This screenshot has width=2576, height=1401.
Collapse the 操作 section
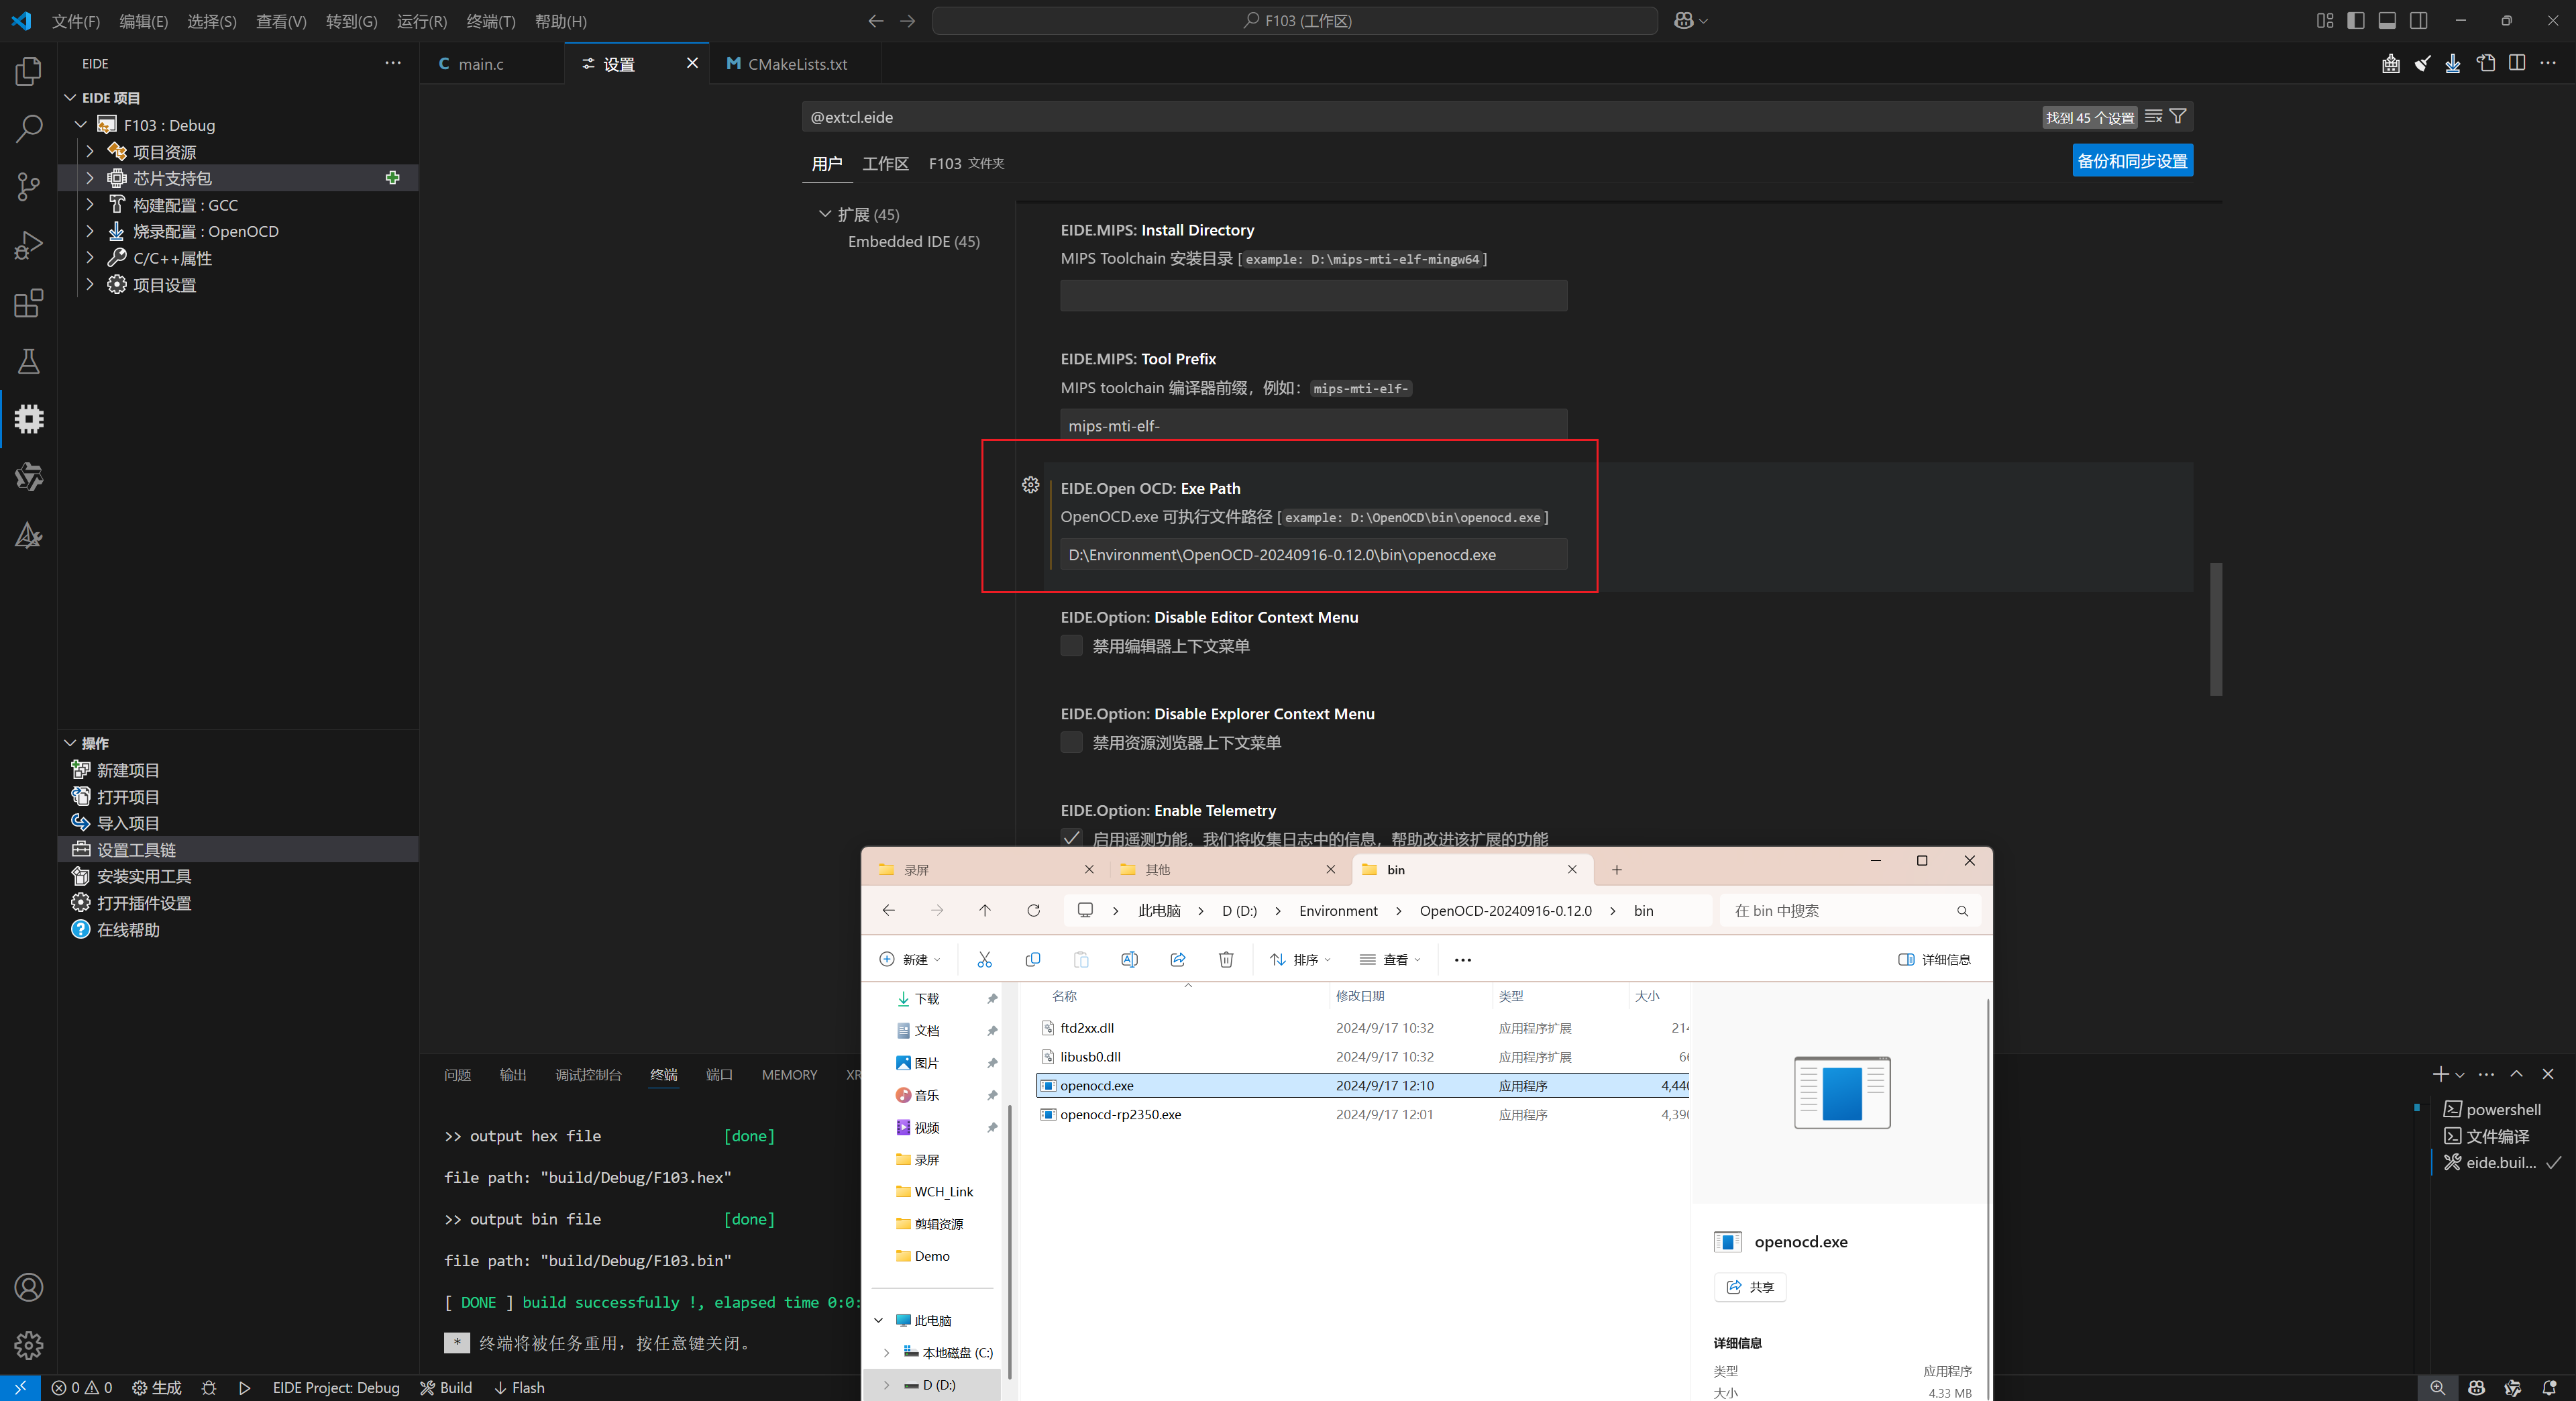coord(70,743)
